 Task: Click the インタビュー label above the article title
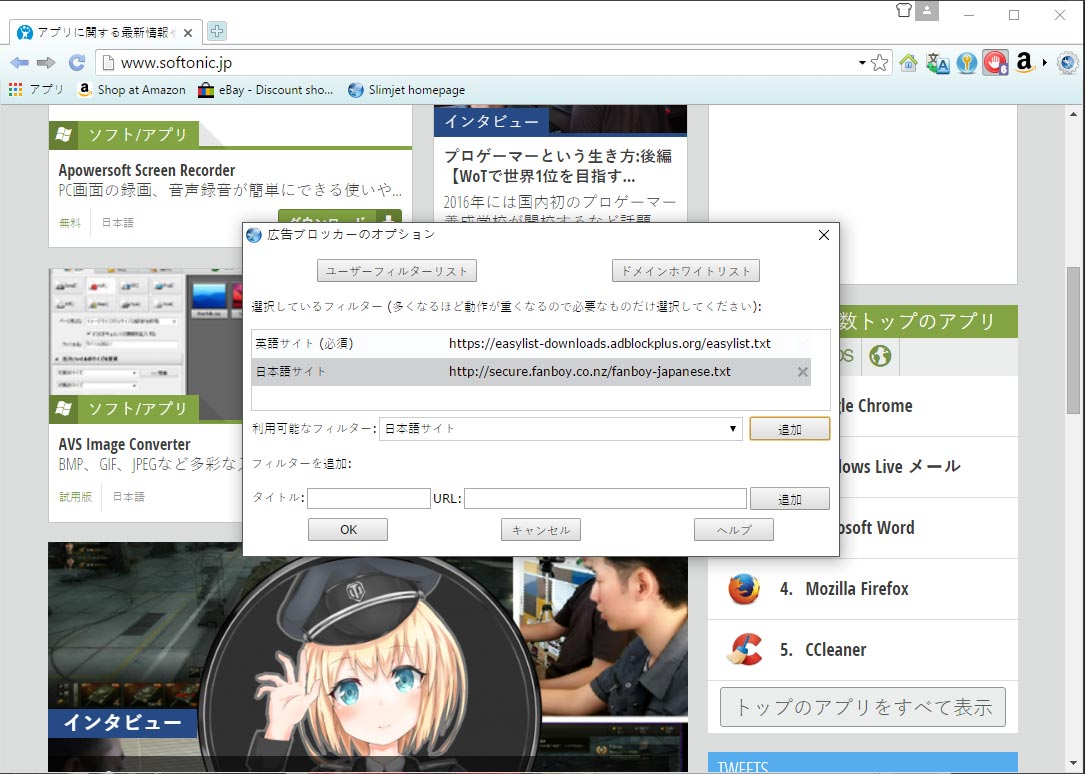click(491, 121)
